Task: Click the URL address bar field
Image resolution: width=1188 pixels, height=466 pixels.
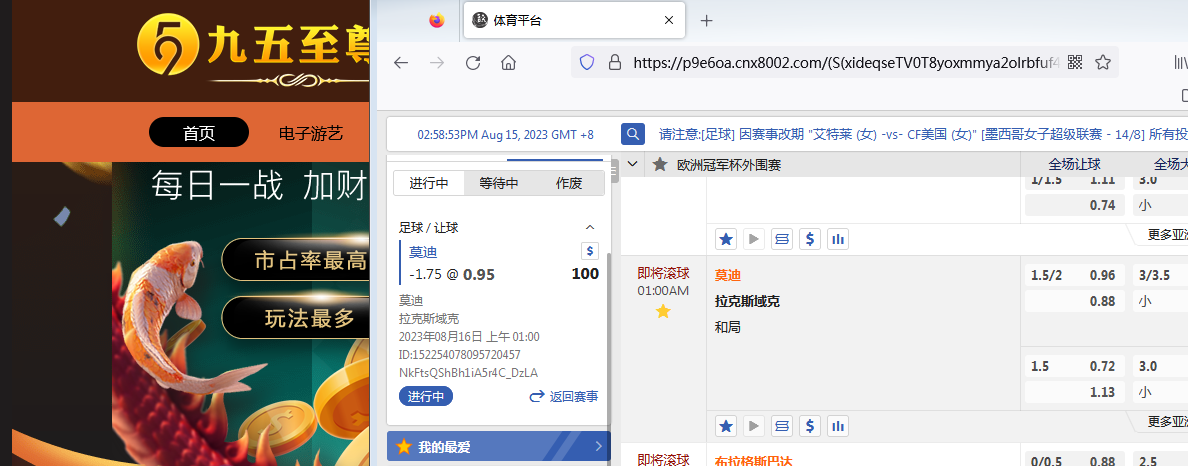Action: (840, 63)
